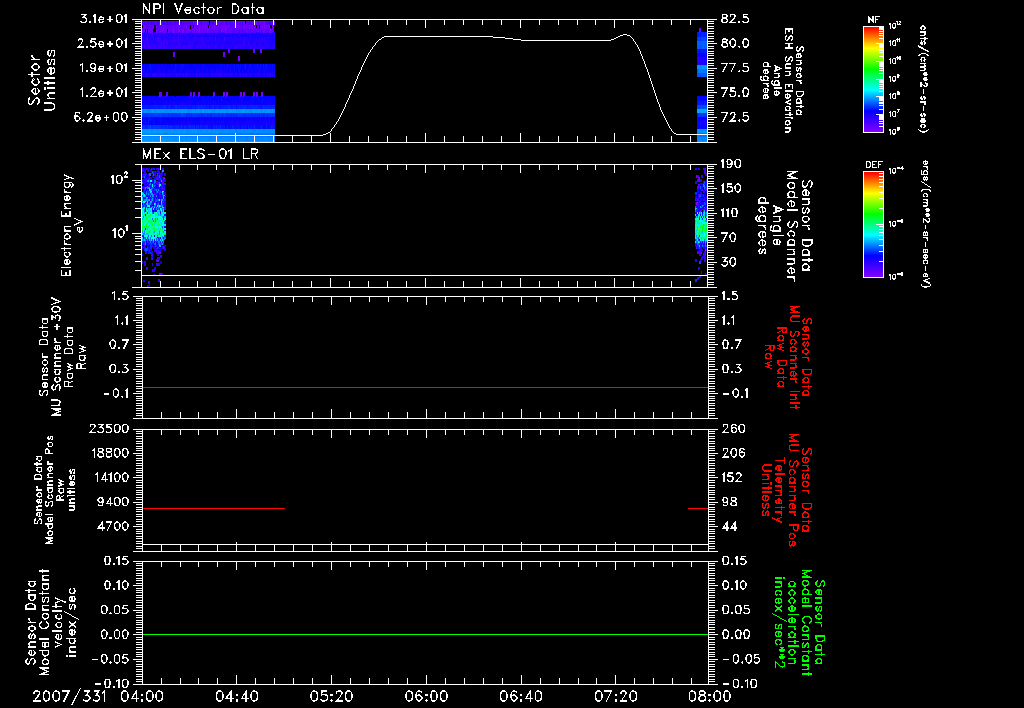Click the "05:20" time axis label
This screenshot has width=1024, height=708.
click(331, 696)
